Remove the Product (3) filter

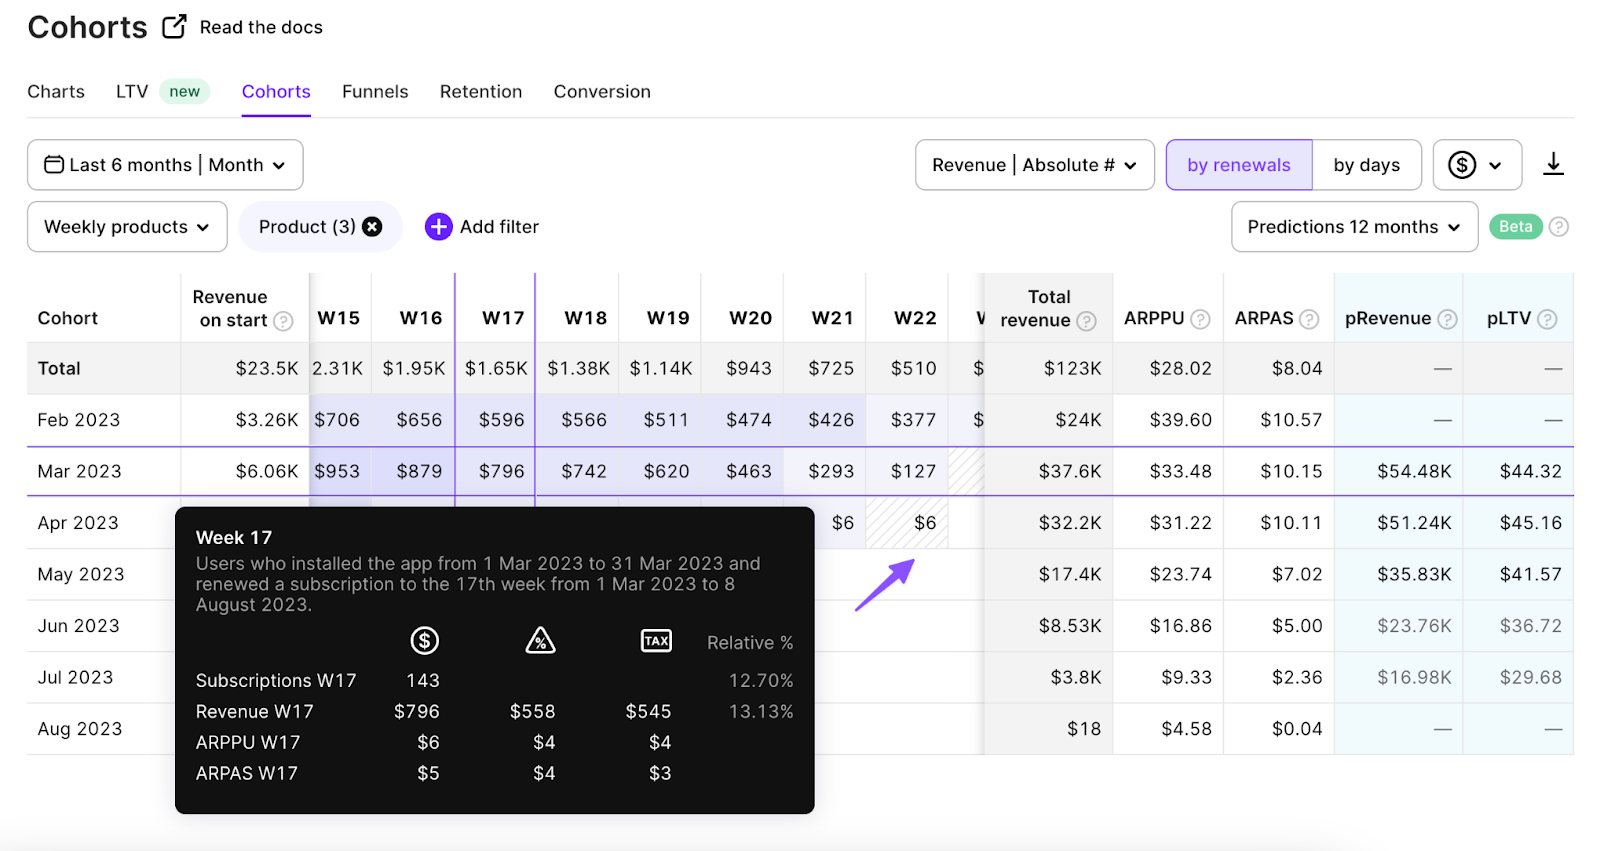coord(372,227)
